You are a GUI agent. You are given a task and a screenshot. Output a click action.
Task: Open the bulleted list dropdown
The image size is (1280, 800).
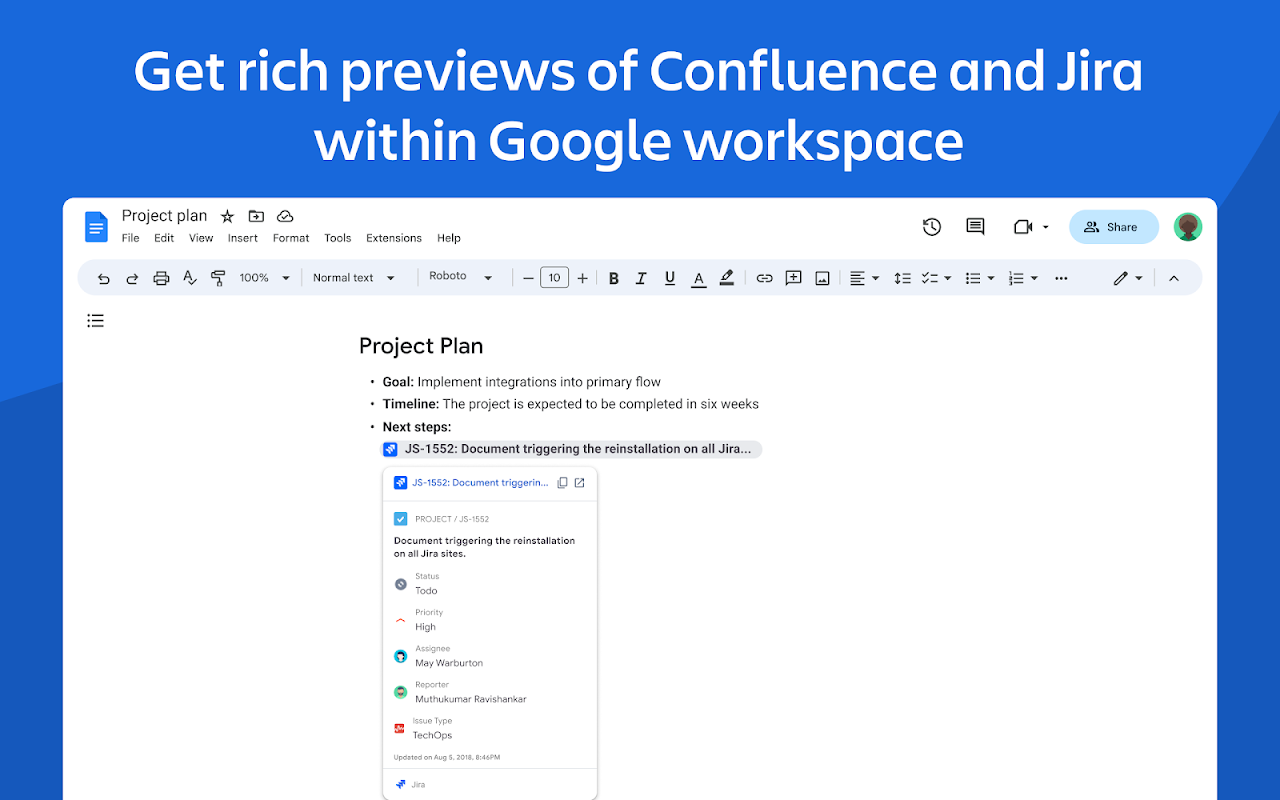click(980, 278)
